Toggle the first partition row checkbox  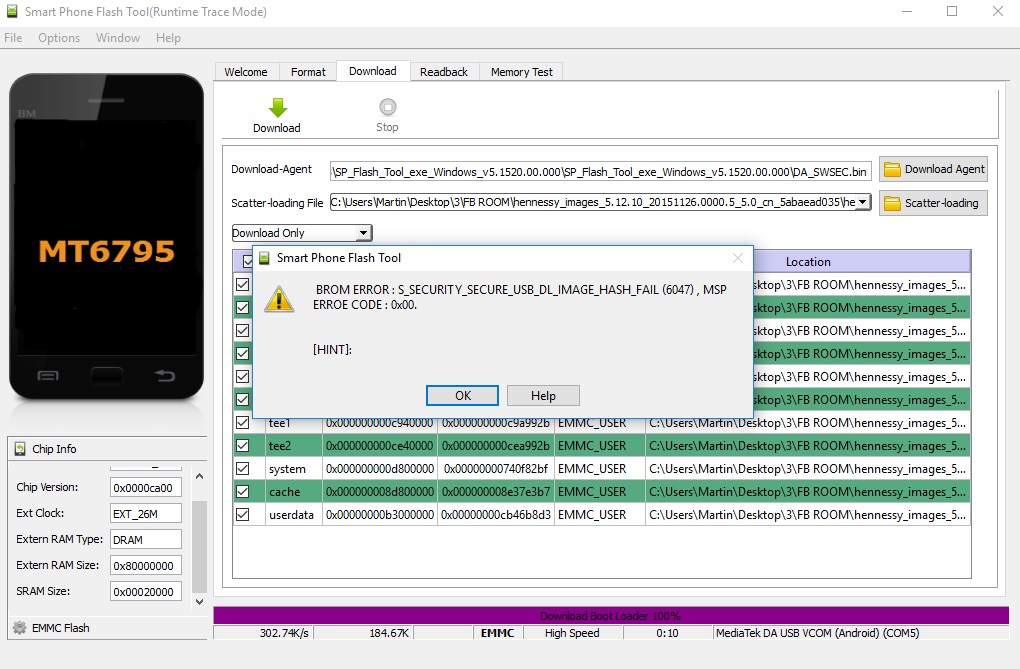(243, 284)
